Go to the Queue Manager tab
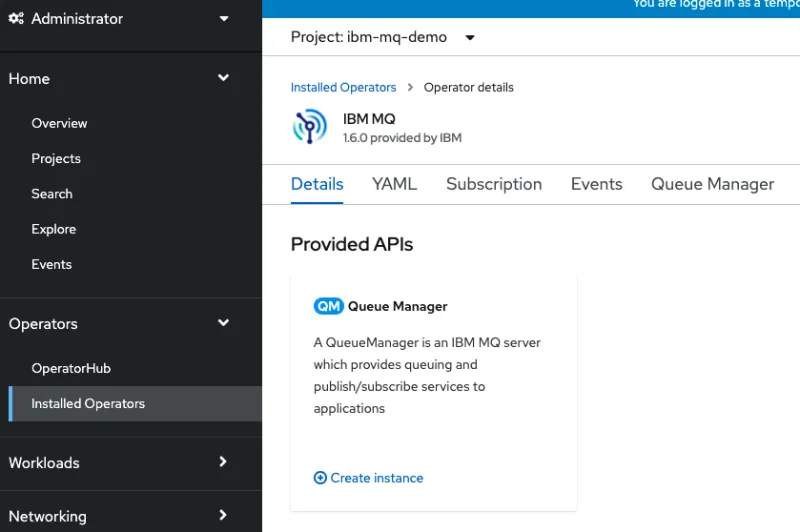800x532 pixels. coord(712,184)
